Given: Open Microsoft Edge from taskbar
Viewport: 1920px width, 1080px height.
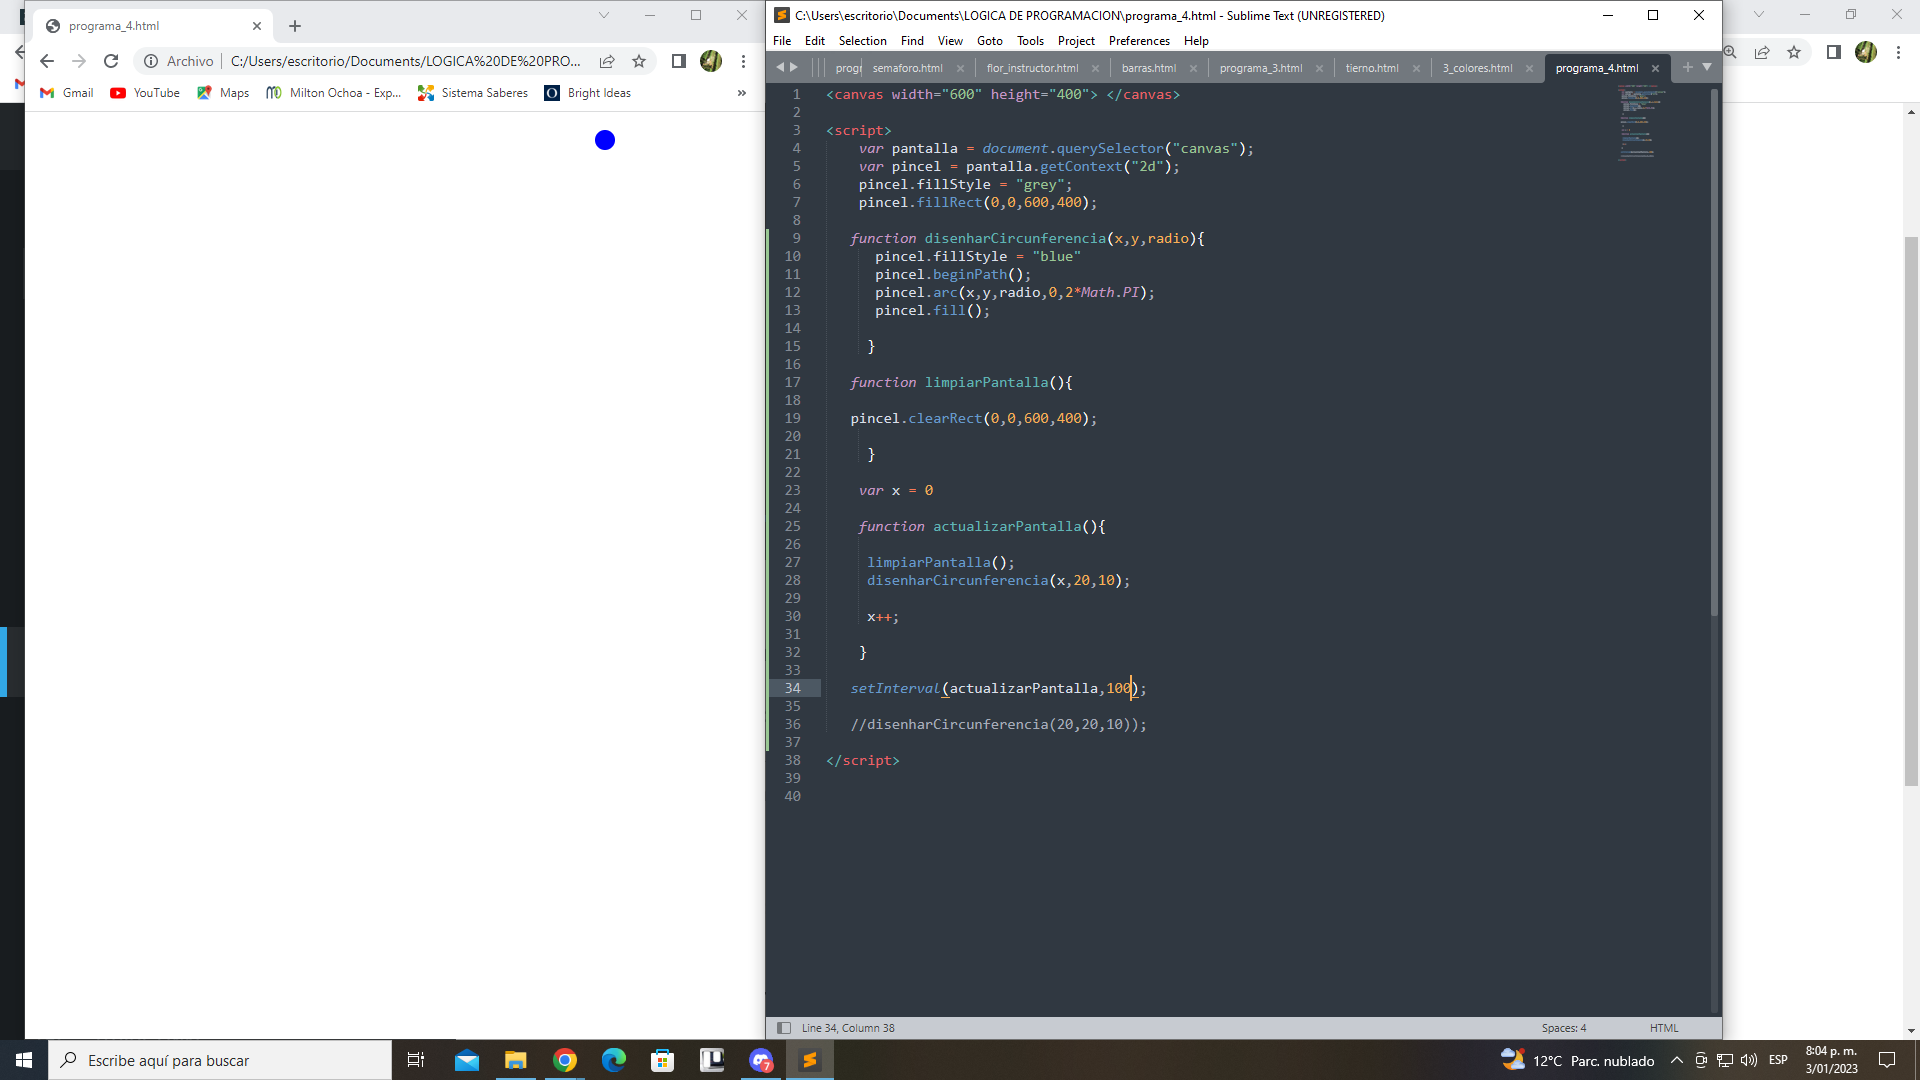Looking at the screenshot, I should (x=614, y=1060).
